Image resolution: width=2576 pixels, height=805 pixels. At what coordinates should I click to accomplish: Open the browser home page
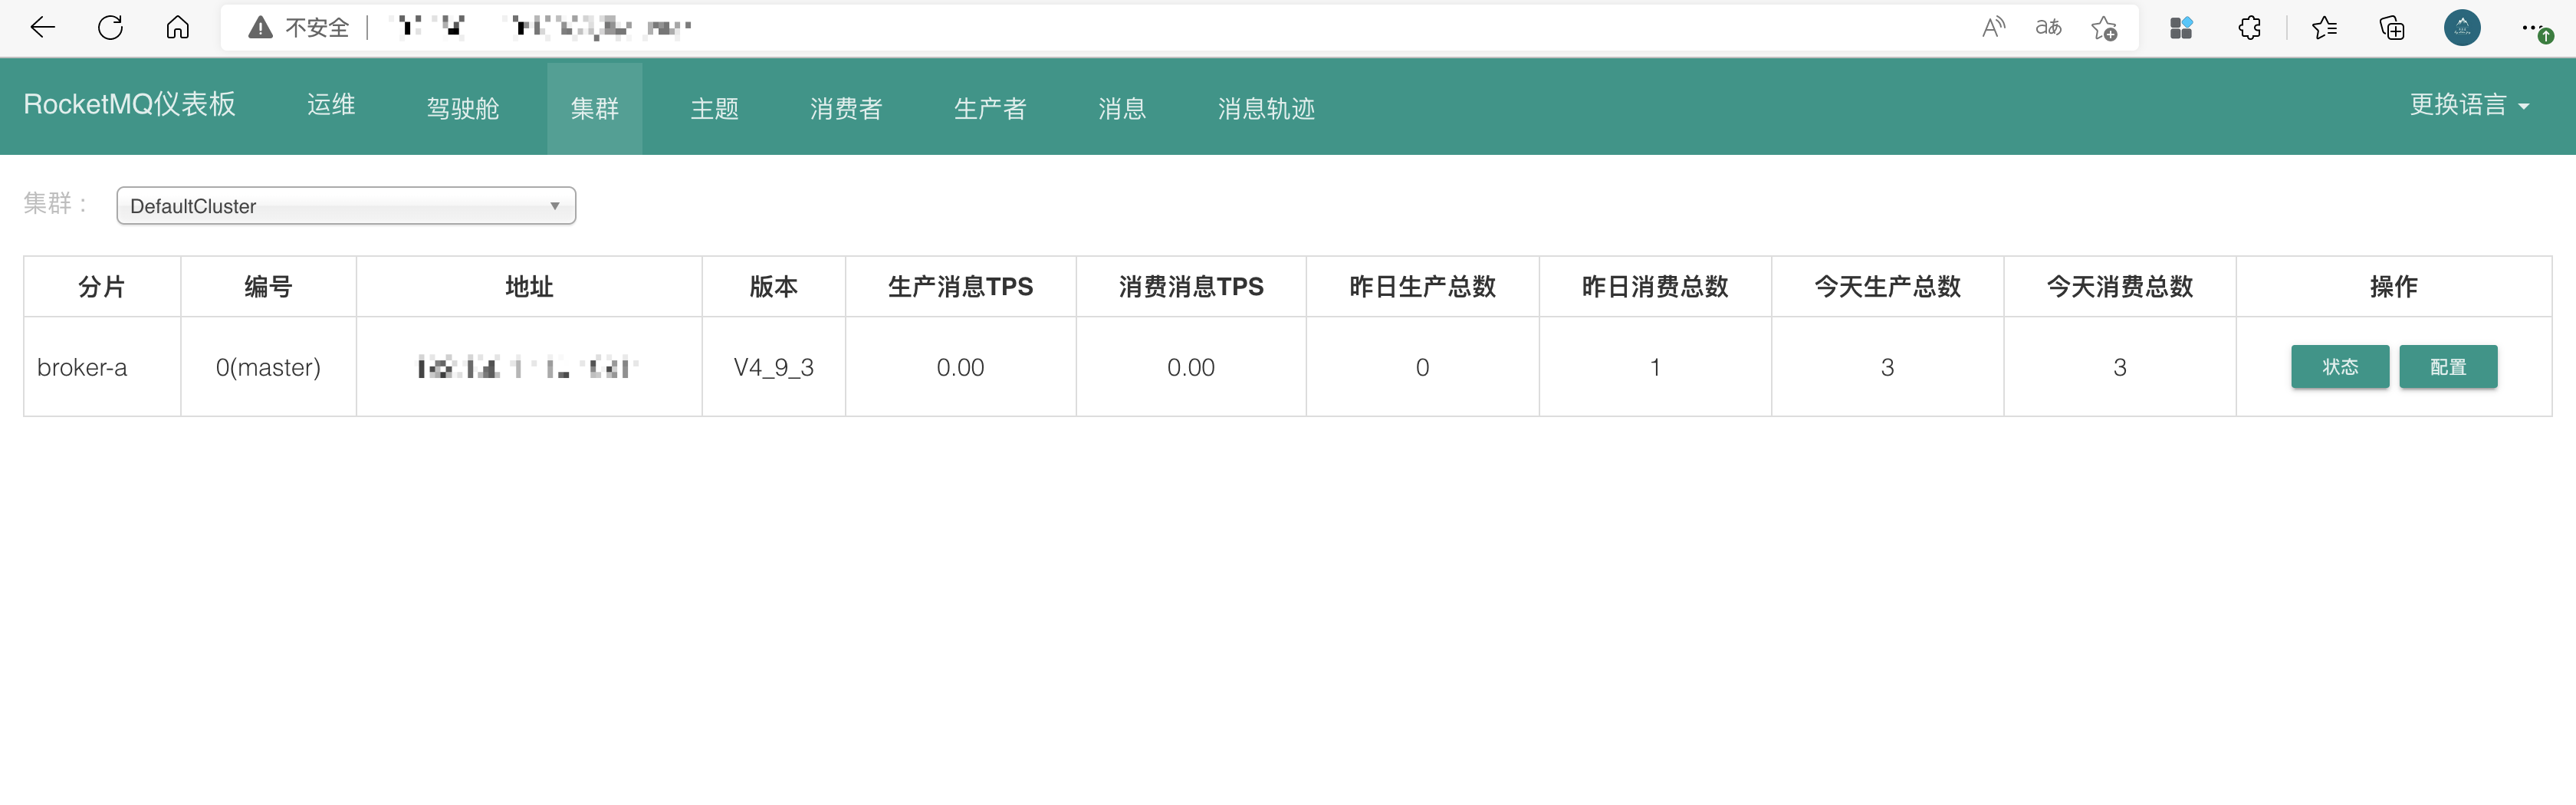click(x=177, y=27)
